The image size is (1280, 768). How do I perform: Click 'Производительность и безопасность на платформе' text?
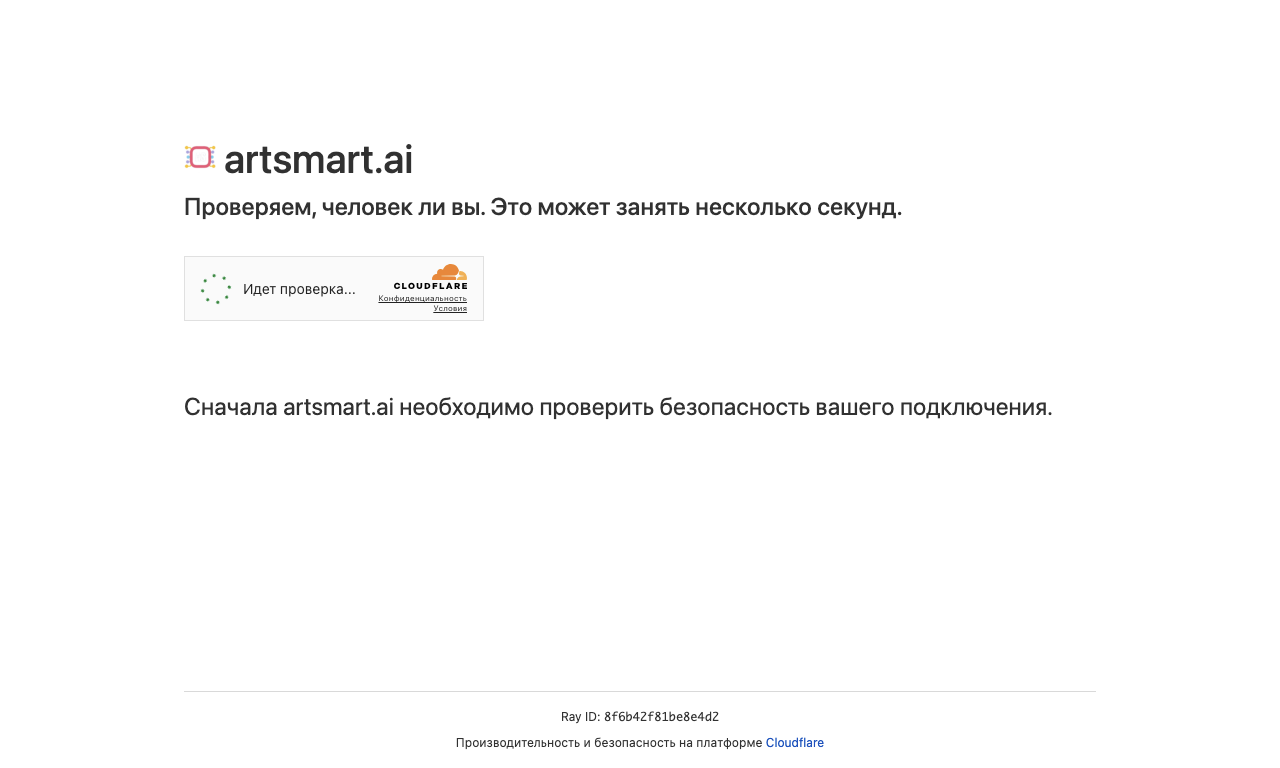pos(609,743)
